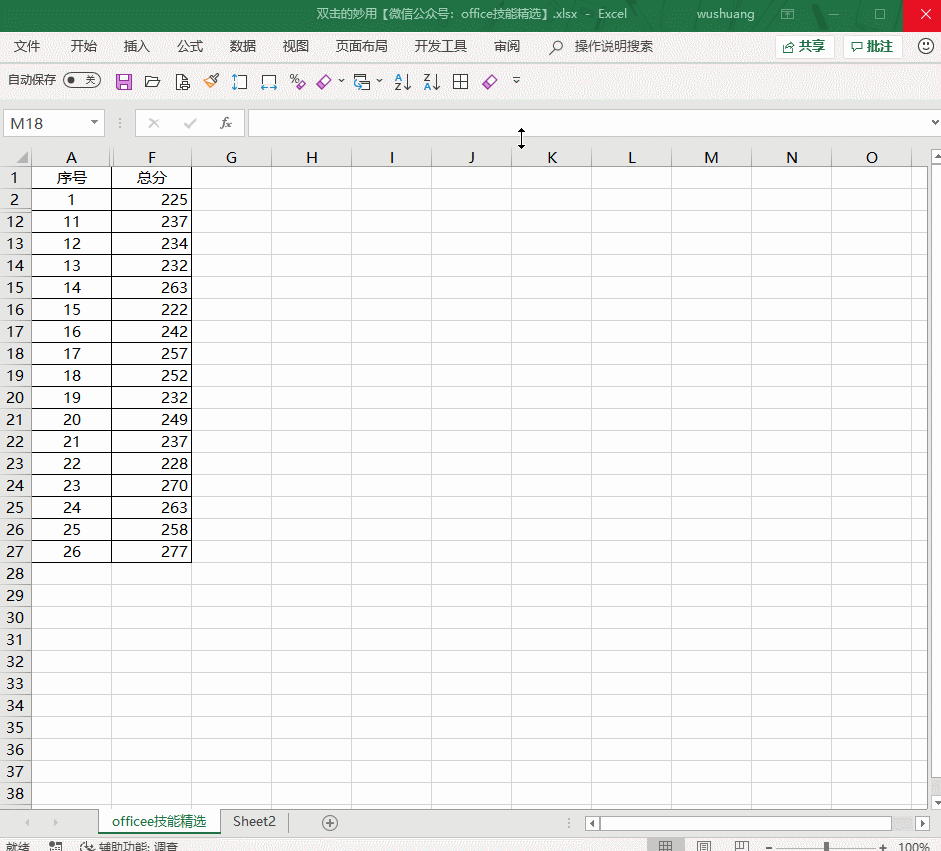Screen dimensions: 941x851
Task: Expand the Name Box dropdown arrow
Action: pos(94,122)
